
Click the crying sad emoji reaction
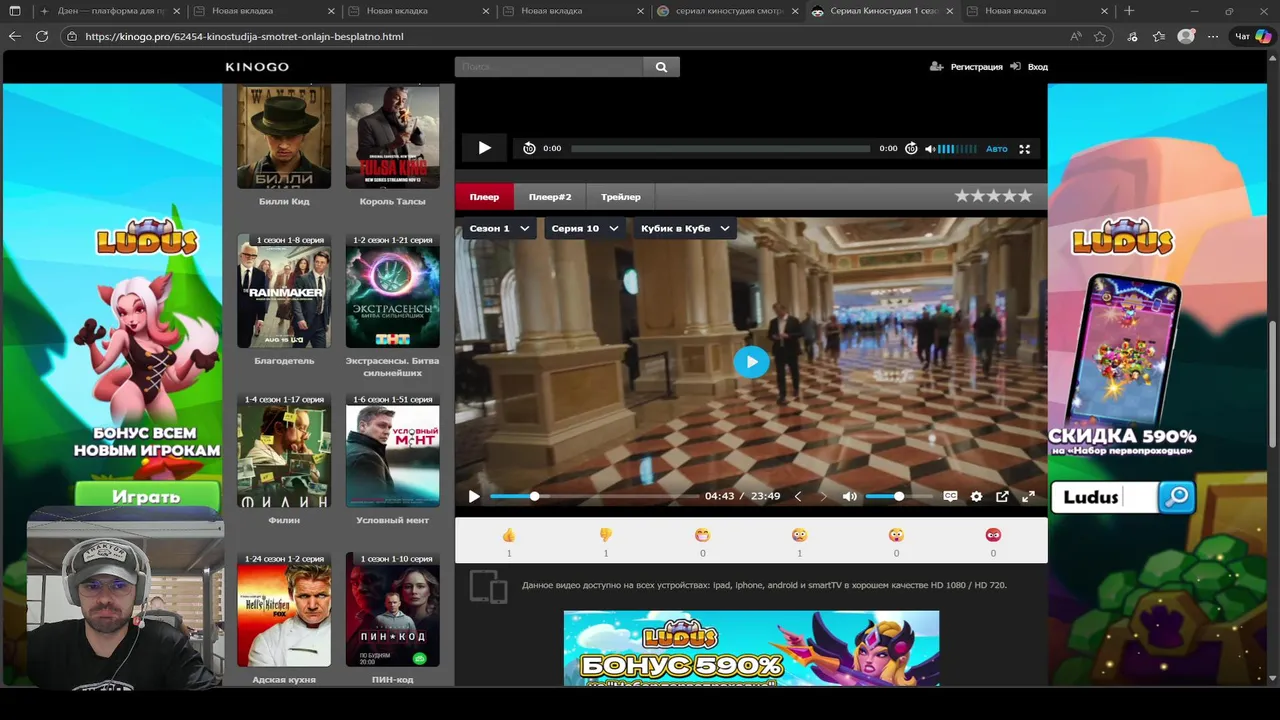point(799,535)
